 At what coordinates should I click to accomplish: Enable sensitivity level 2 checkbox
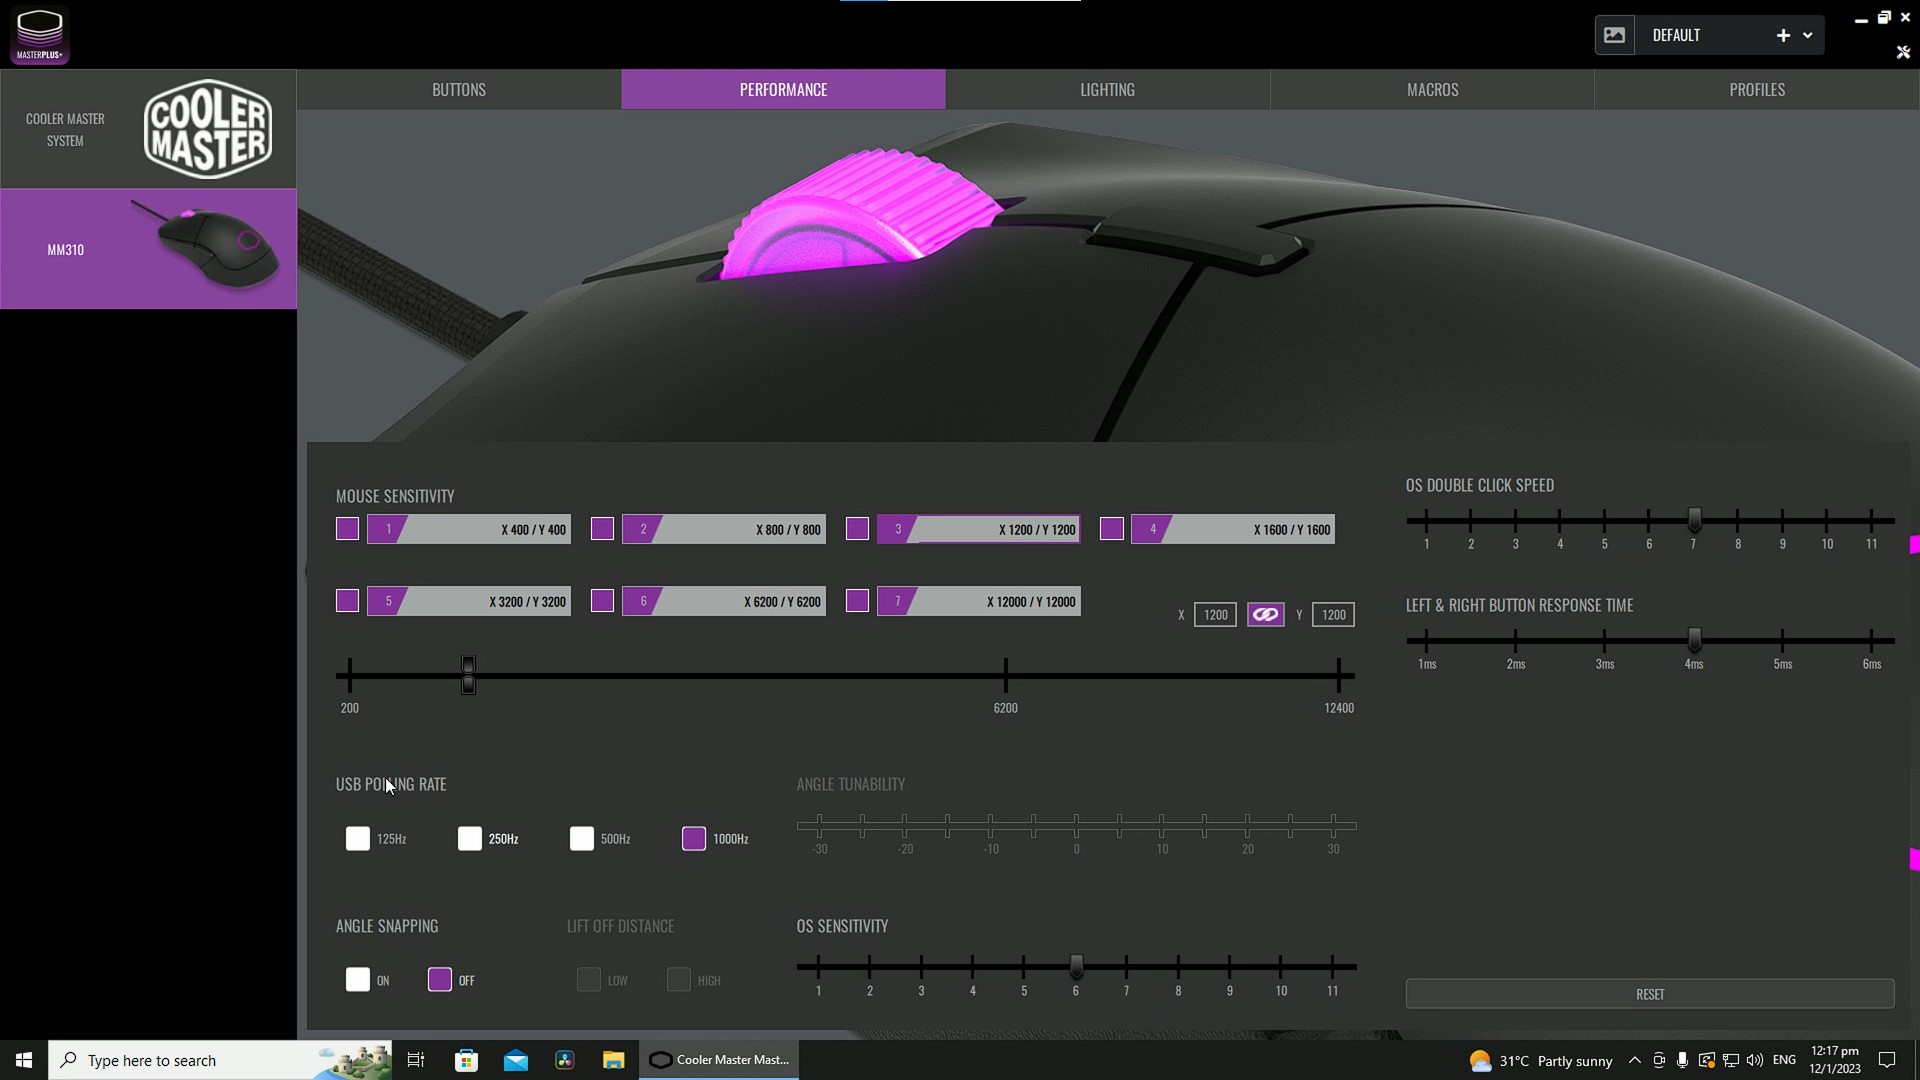602,529
